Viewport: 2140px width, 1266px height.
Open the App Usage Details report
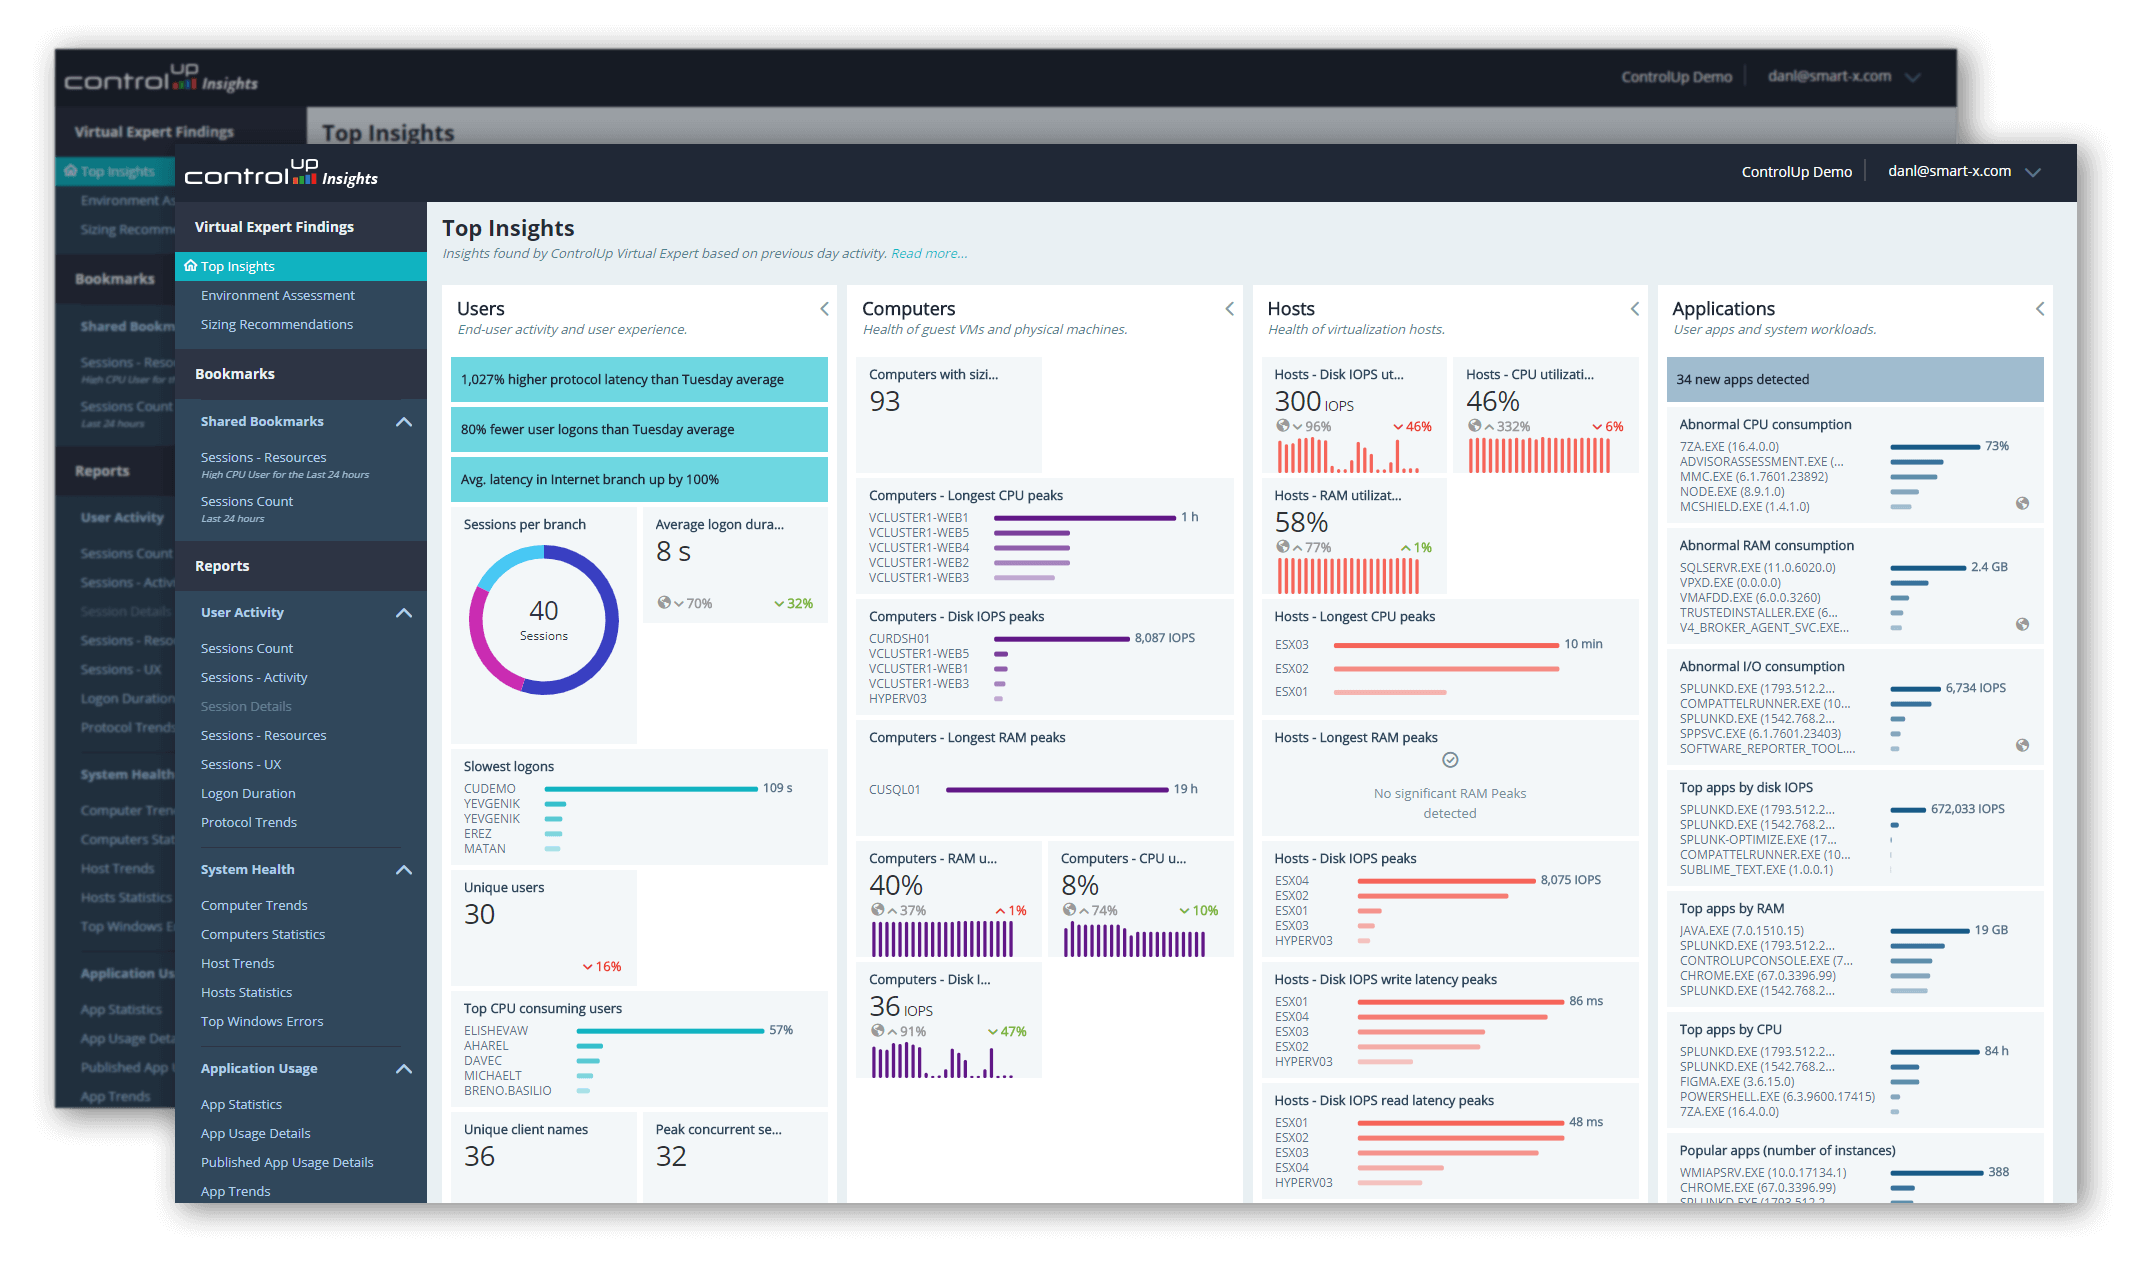click(x=256, y=1133)
